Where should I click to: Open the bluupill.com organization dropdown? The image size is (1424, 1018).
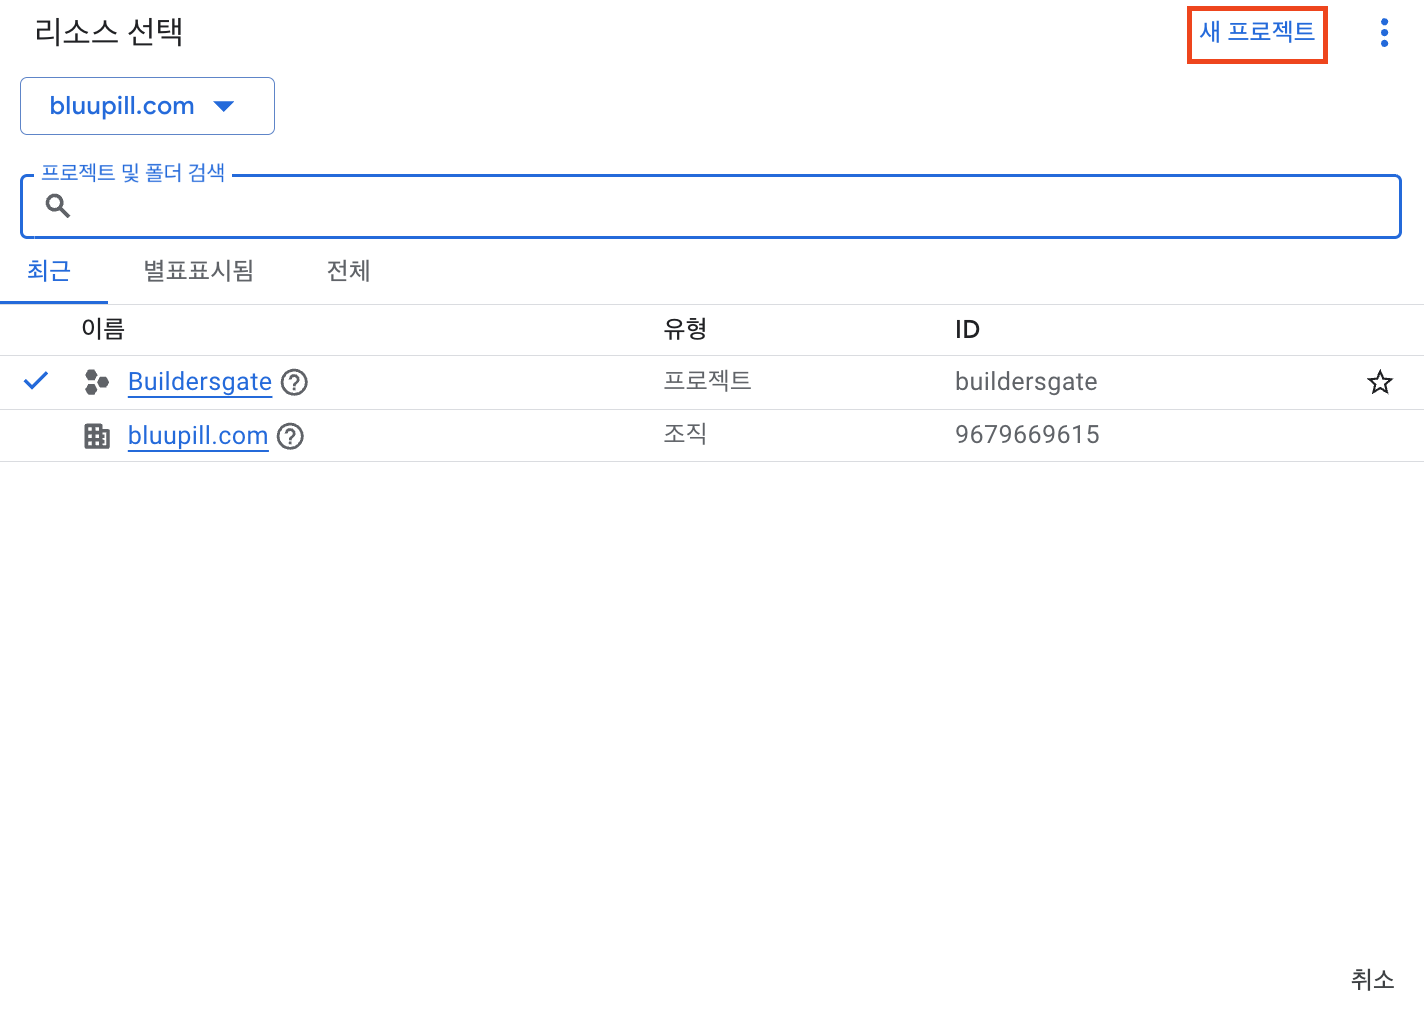pos(147,105)
